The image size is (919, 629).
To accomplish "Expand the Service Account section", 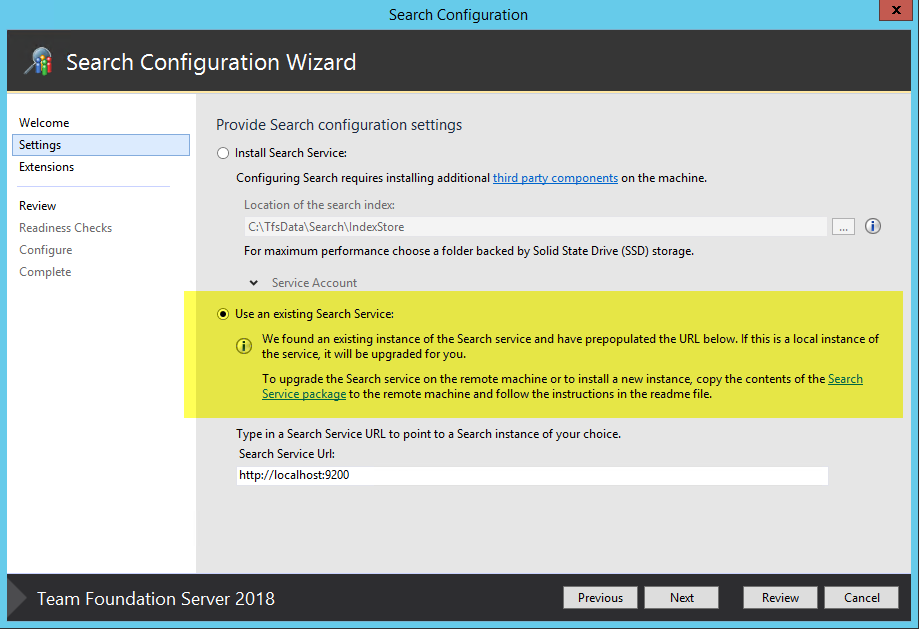I will coord(254,283).
